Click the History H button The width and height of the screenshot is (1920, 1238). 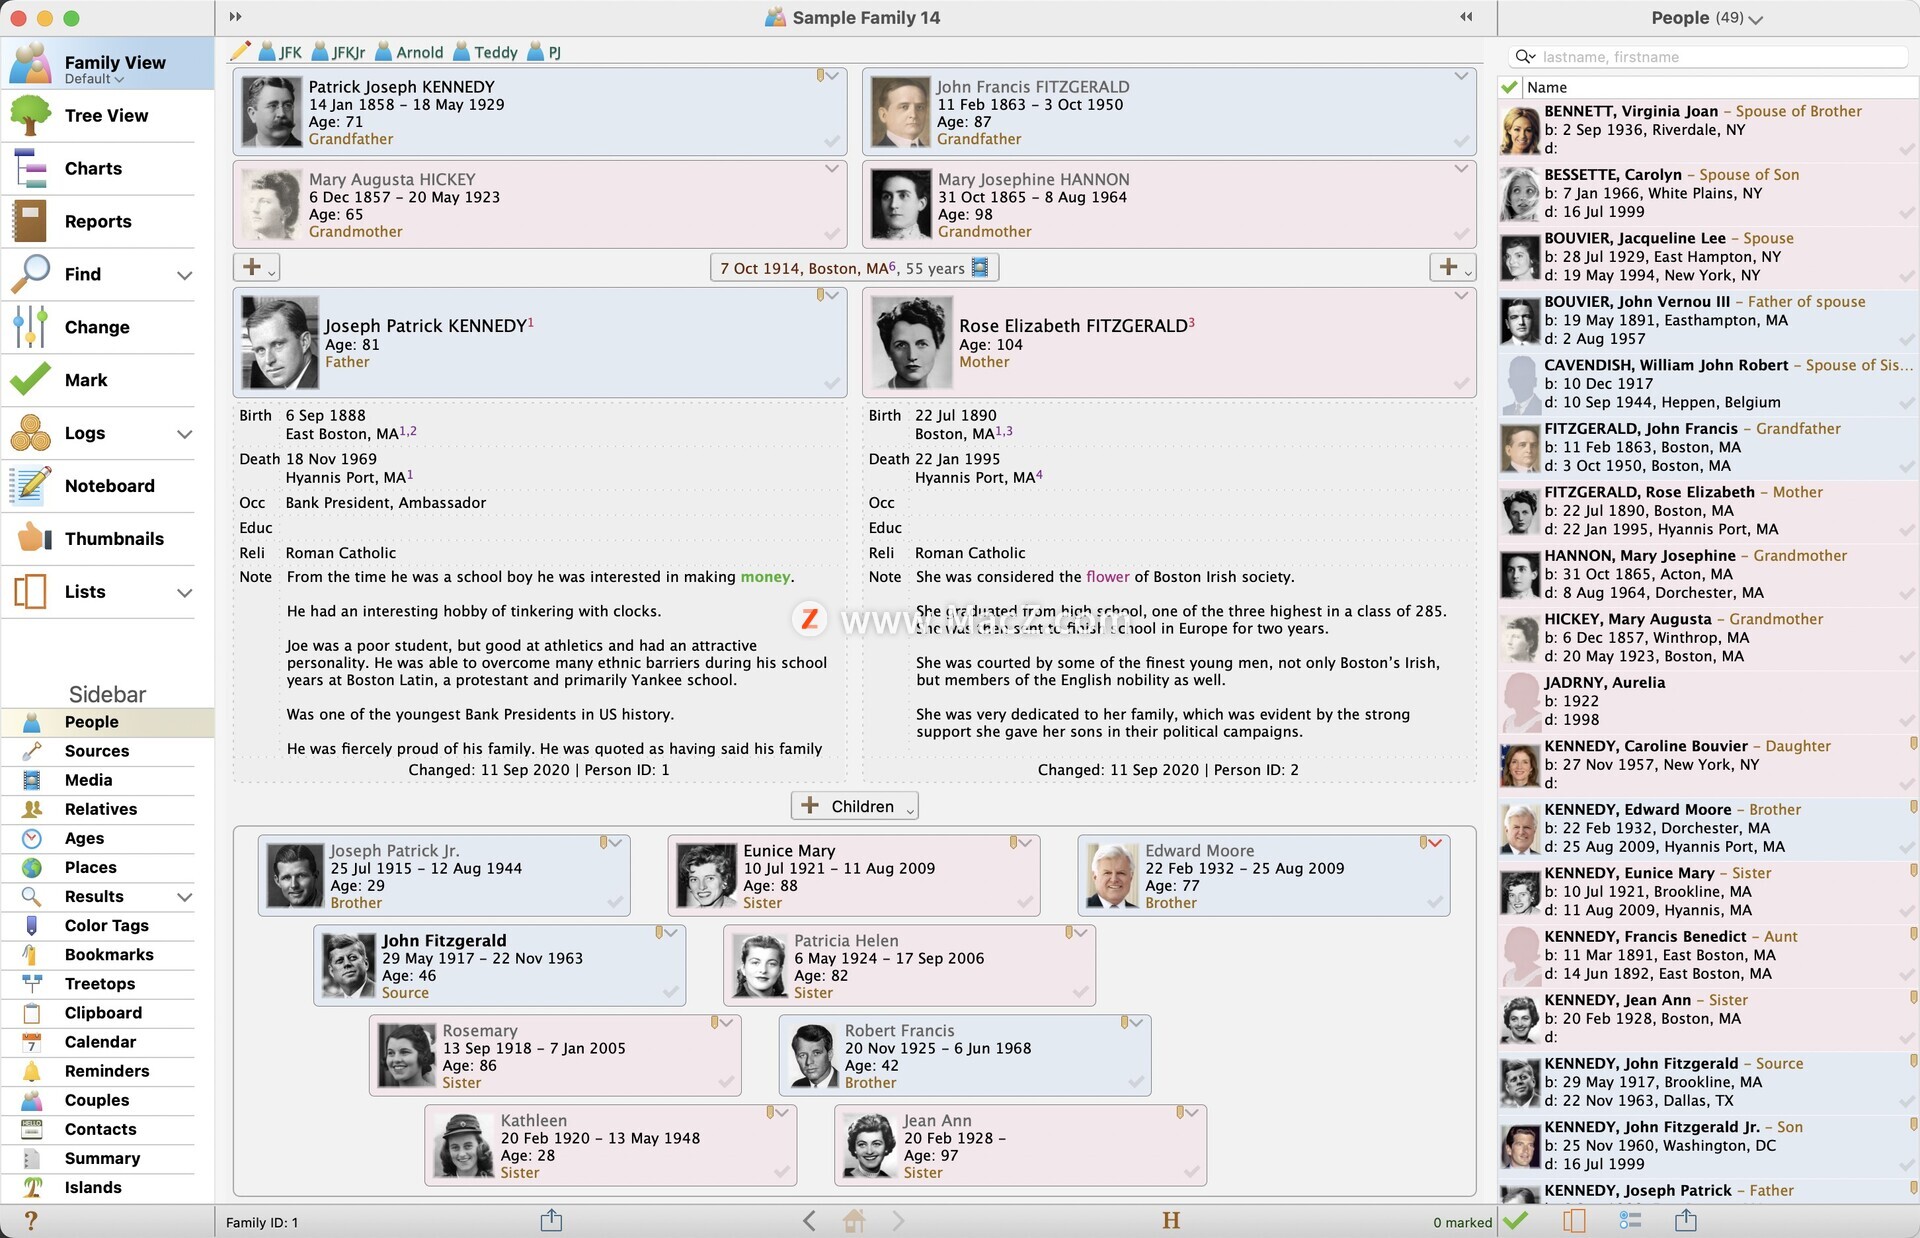click(1171, 1220)
